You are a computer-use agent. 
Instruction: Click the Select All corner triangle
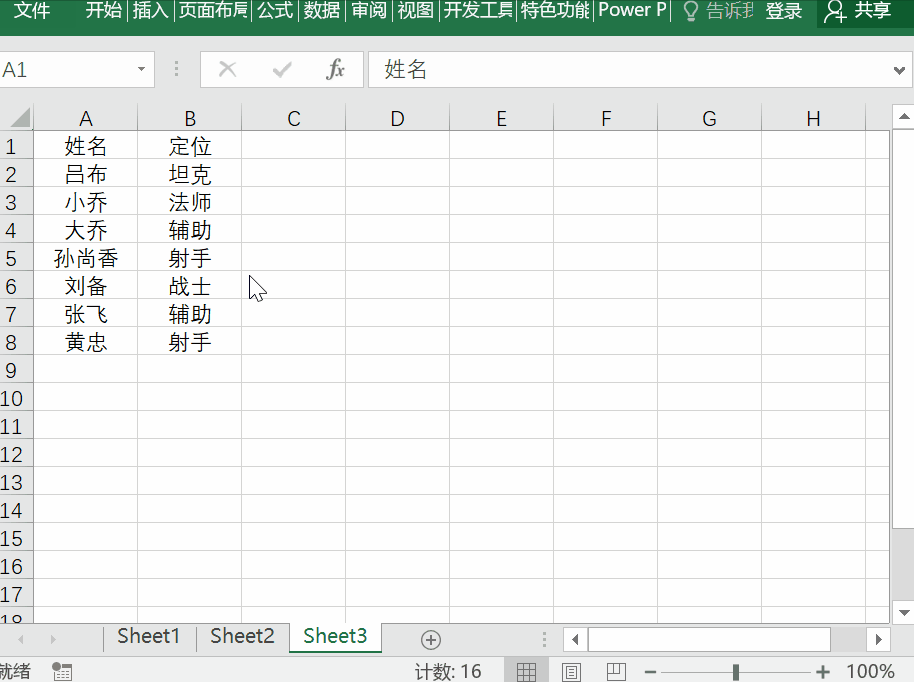tap(20, 118)
